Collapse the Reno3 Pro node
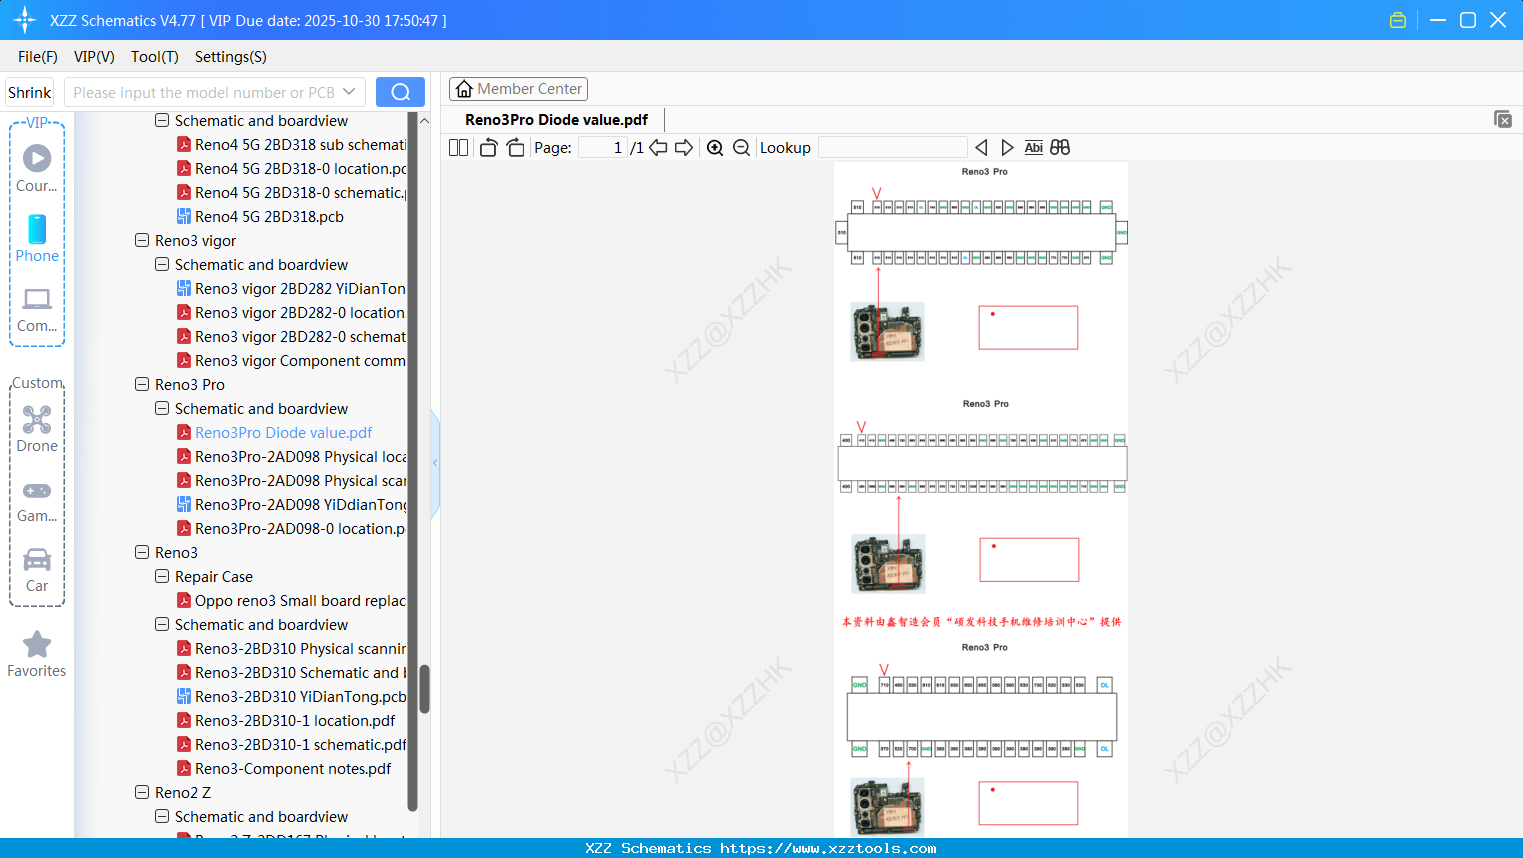 tap(142, 384)
